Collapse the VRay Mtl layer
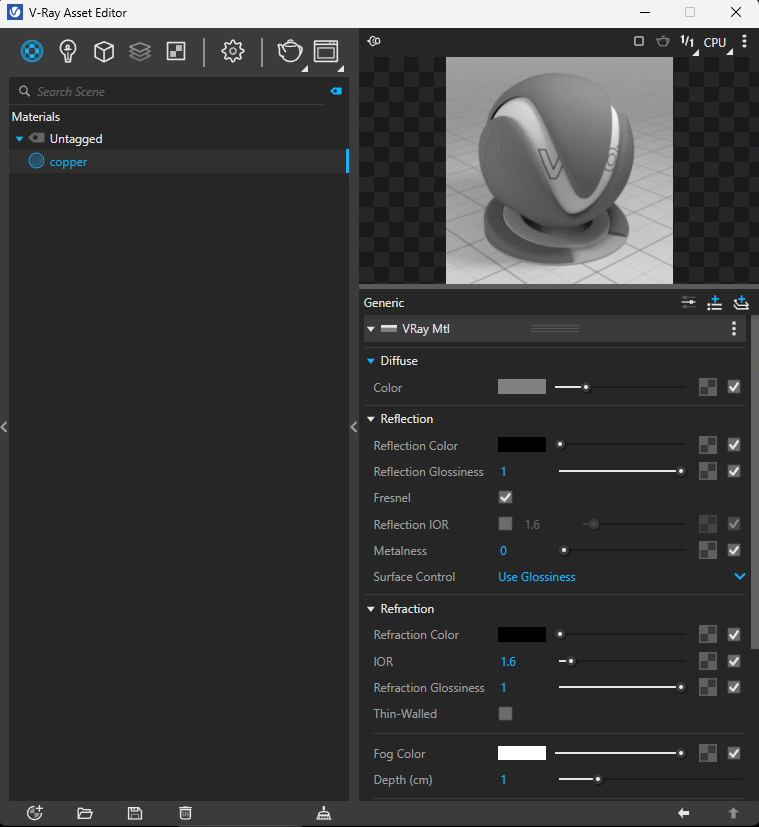The width and height of the screenshot is (759, 827). pyautogui.click(x=371, y=329)
